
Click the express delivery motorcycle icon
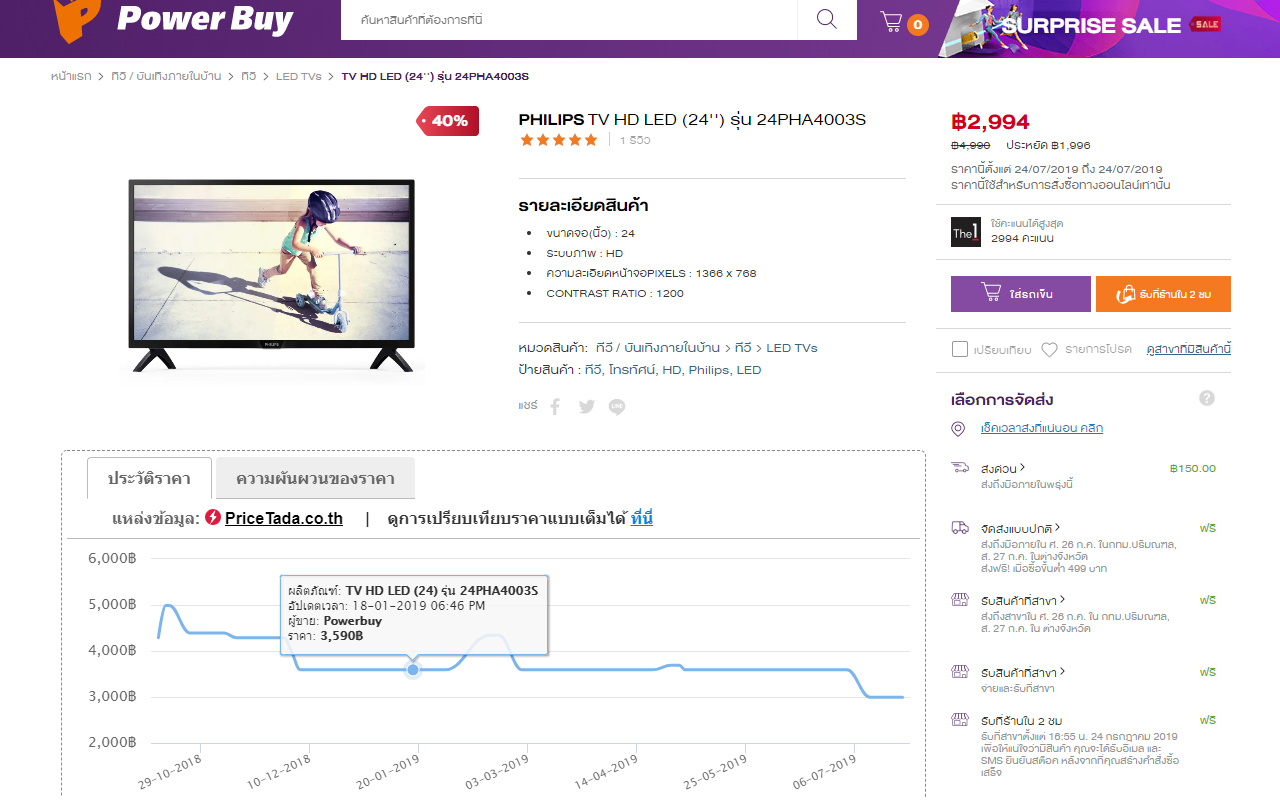pos(960,468)
